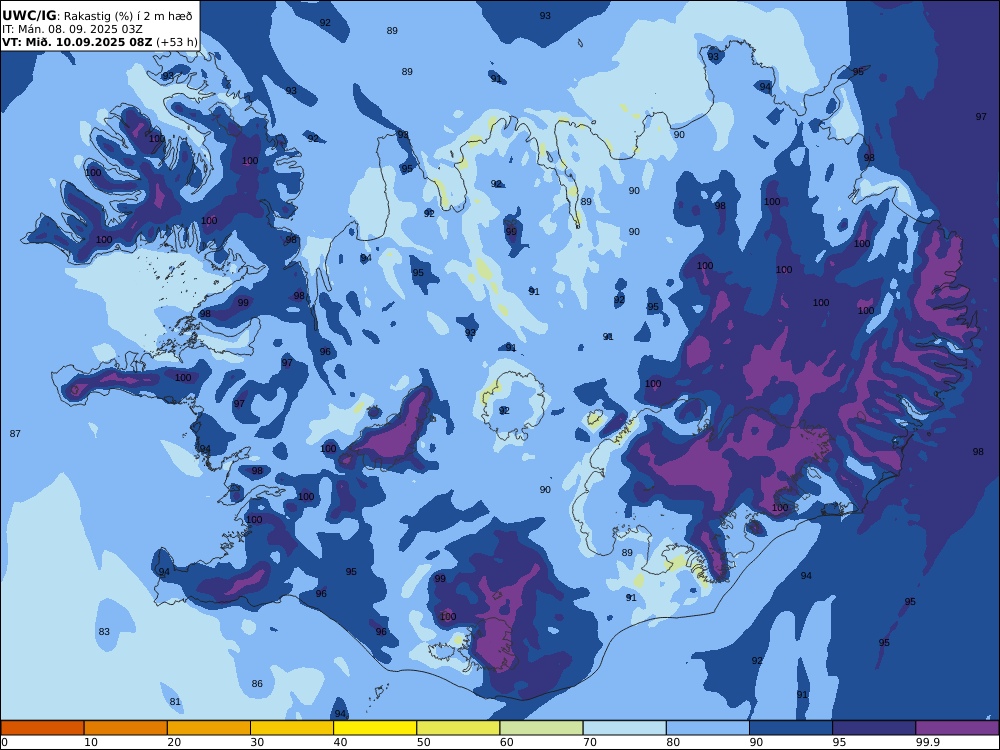Click the legend tick label '20'
The height and width of the screenshot is (750, 1000).
tap(174, 742)
